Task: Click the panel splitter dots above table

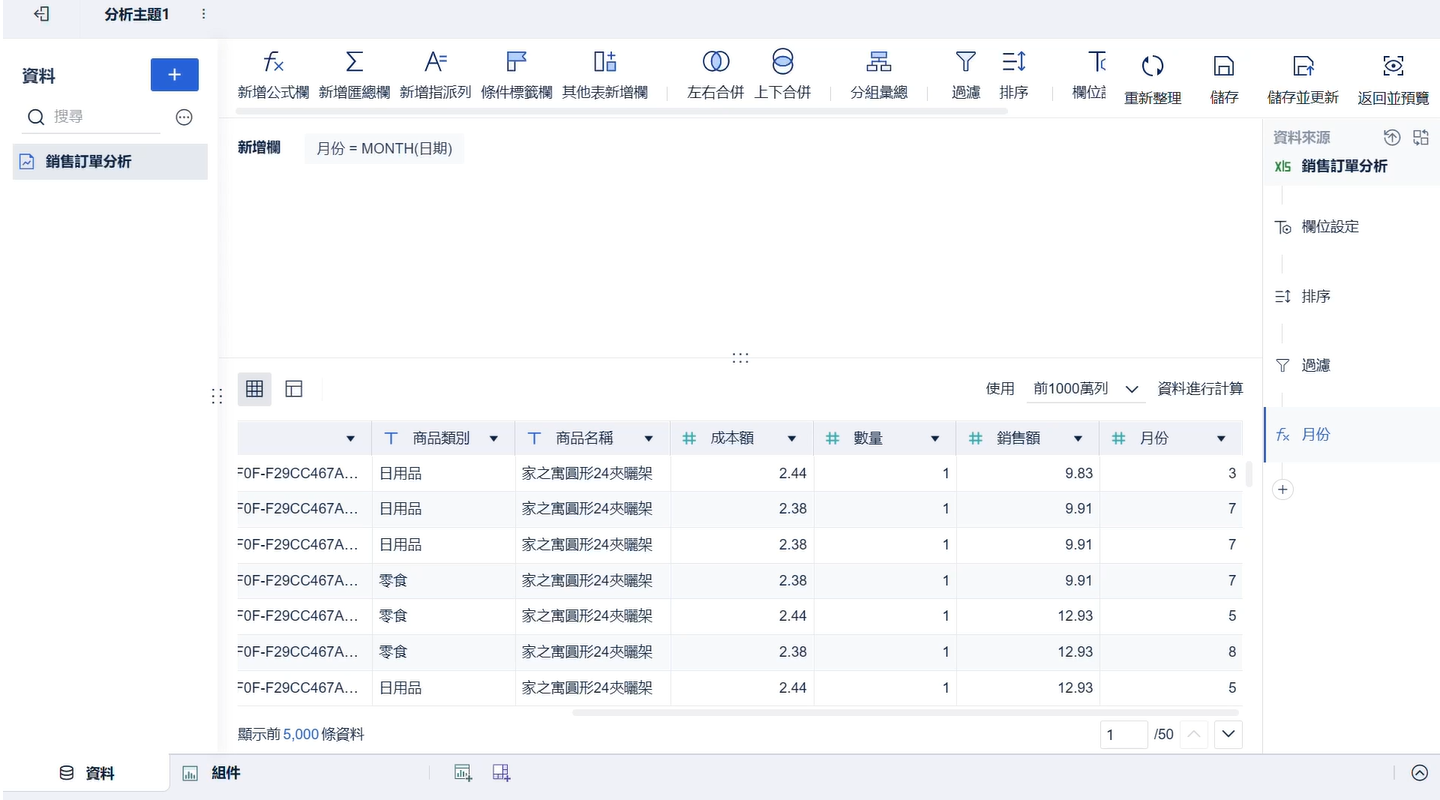Action: [x=740, y=357]
